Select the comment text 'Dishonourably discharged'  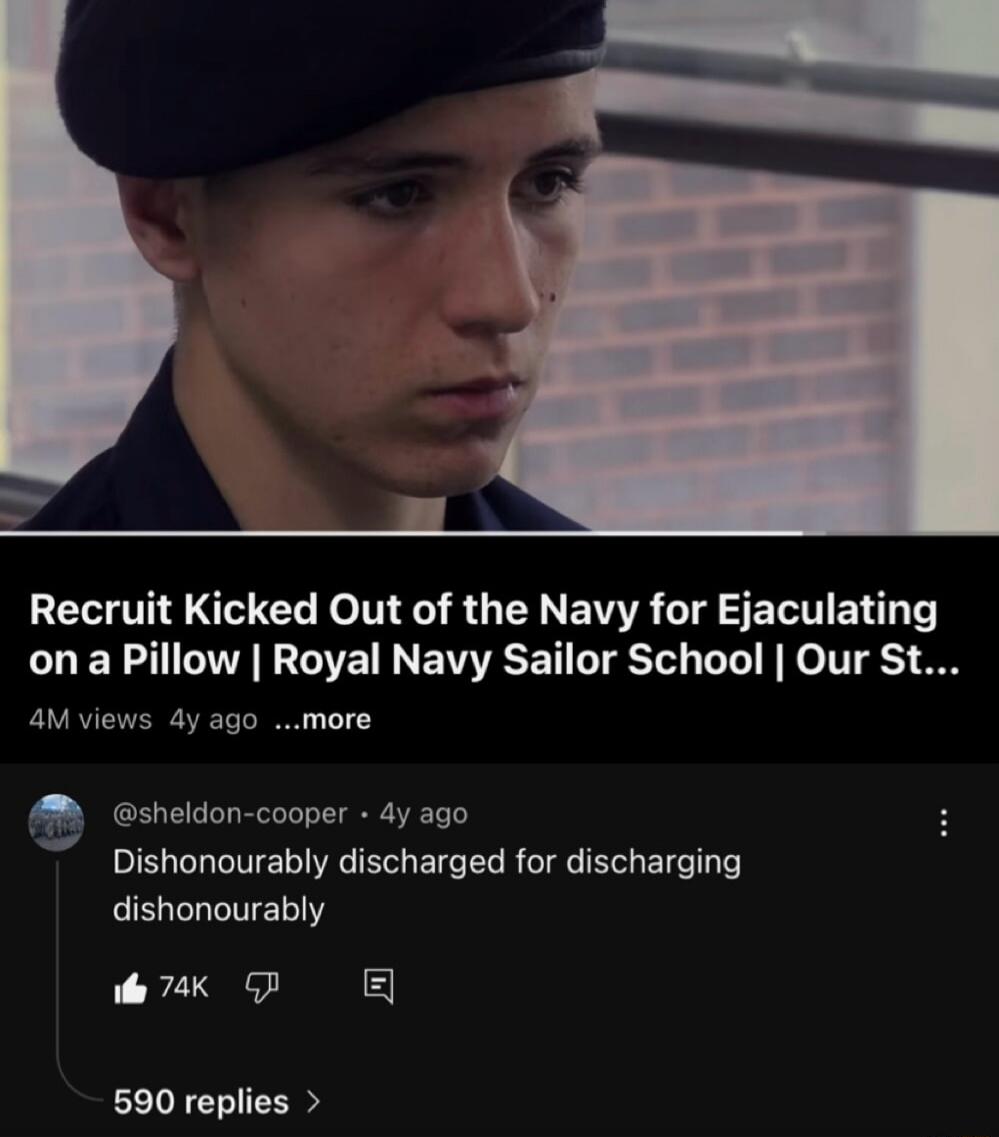click(308, 862)
